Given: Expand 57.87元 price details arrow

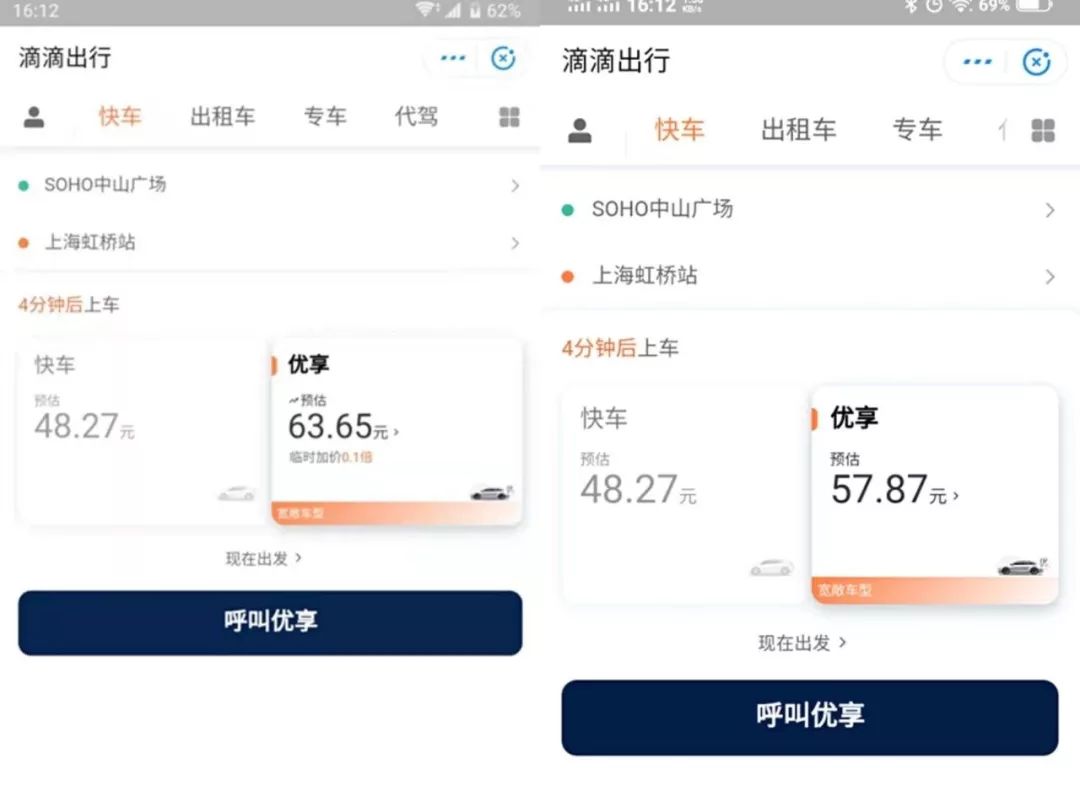Looking at the screenshot, I should [955, 495].
